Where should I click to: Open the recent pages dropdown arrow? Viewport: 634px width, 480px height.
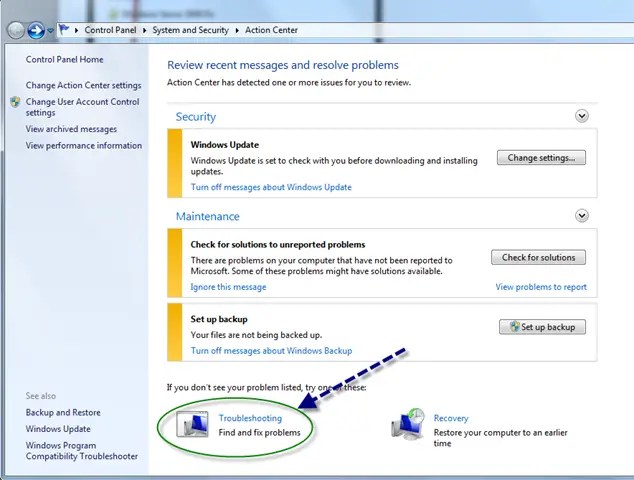pyautogui.click(x=51, y=31)
